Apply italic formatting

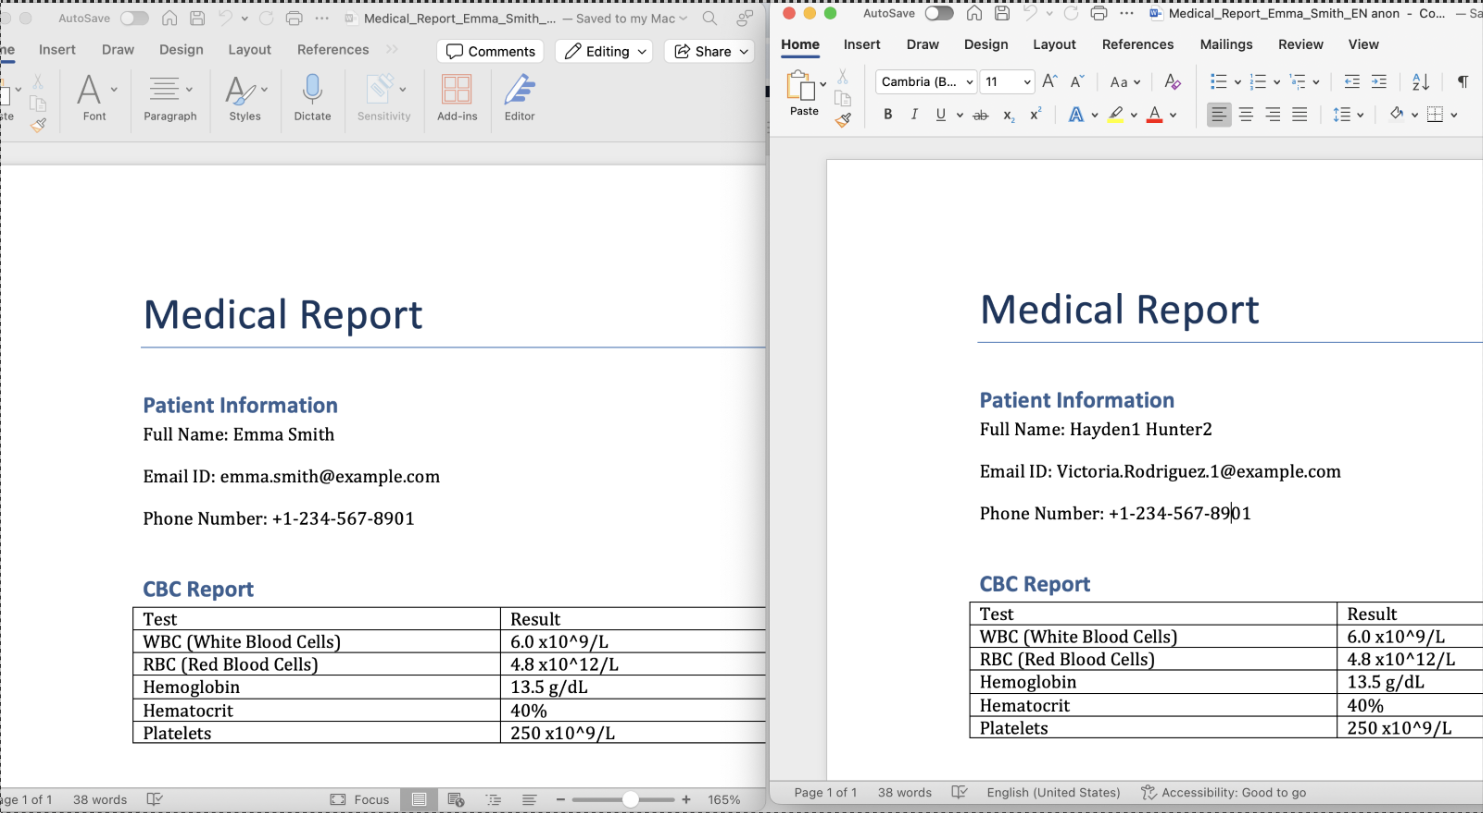[914, 115]
